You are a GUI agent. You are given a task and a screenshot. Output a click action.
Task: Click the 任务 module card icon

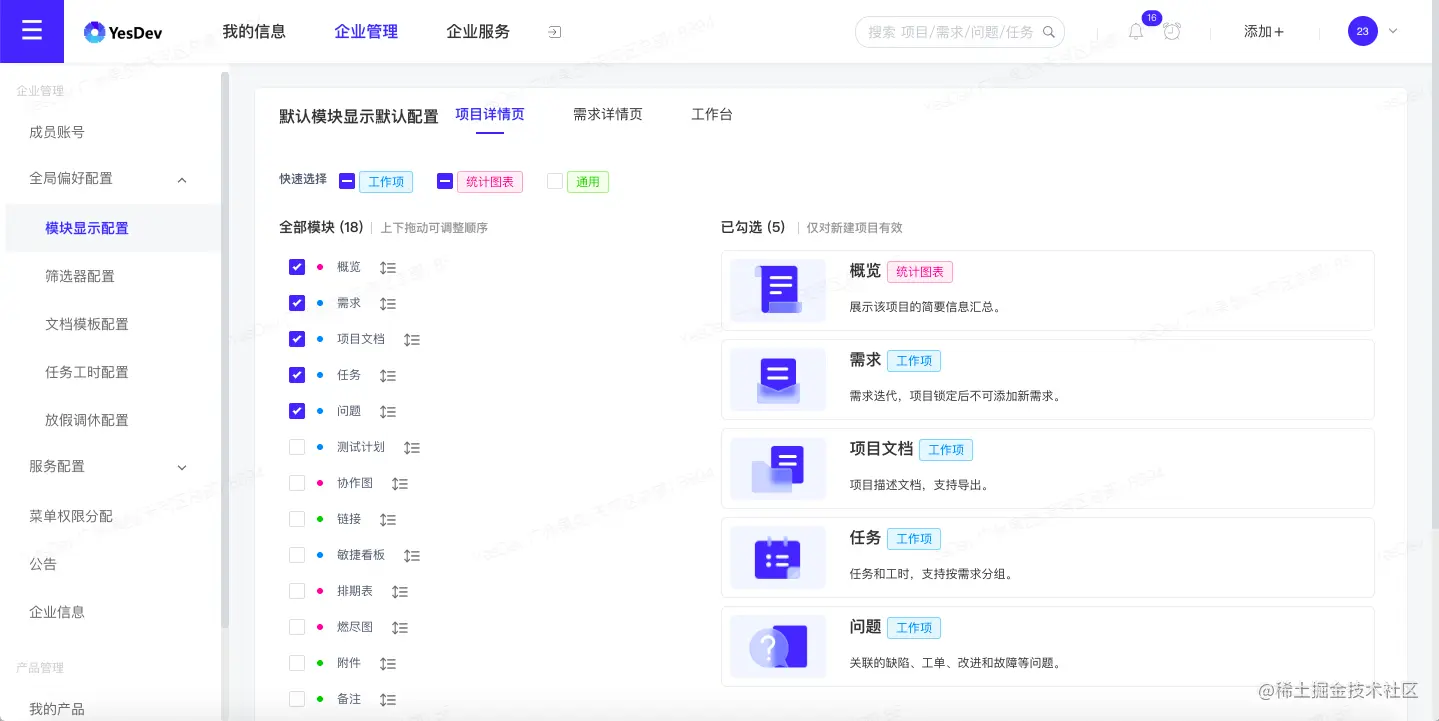coord(777,557)
